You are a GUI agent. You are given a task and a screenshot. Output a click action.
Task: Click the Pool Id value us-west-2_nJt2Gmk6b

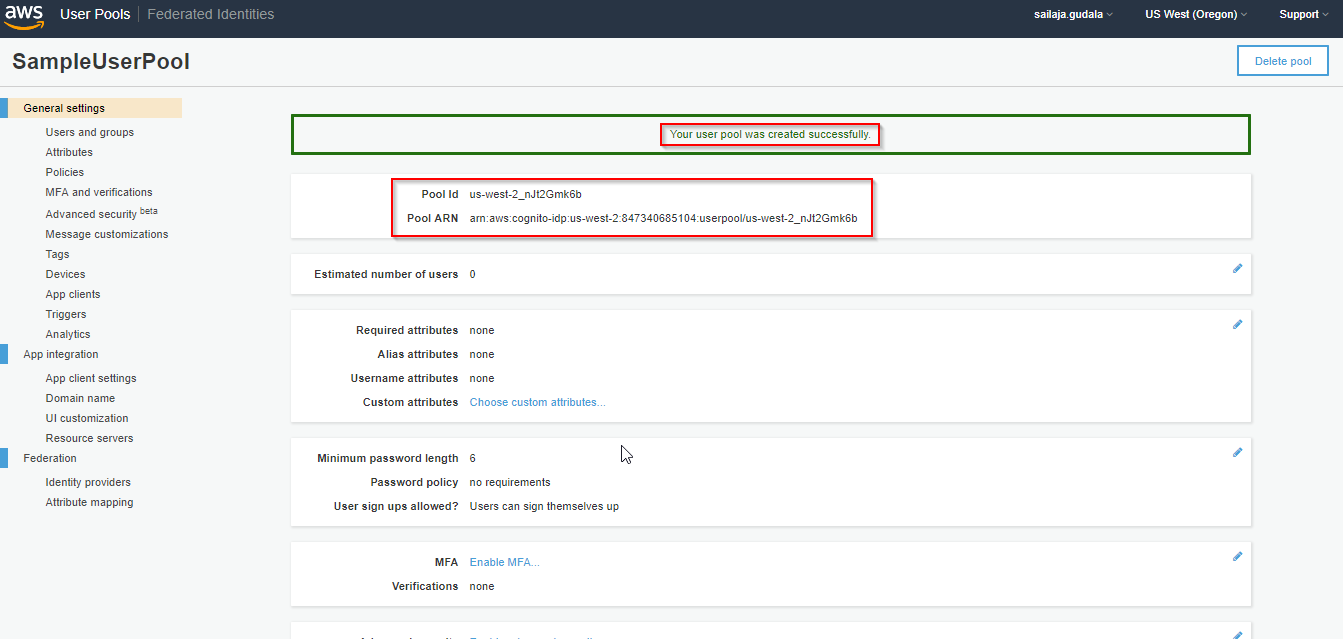pyautogui.click(x=526, y=194)
